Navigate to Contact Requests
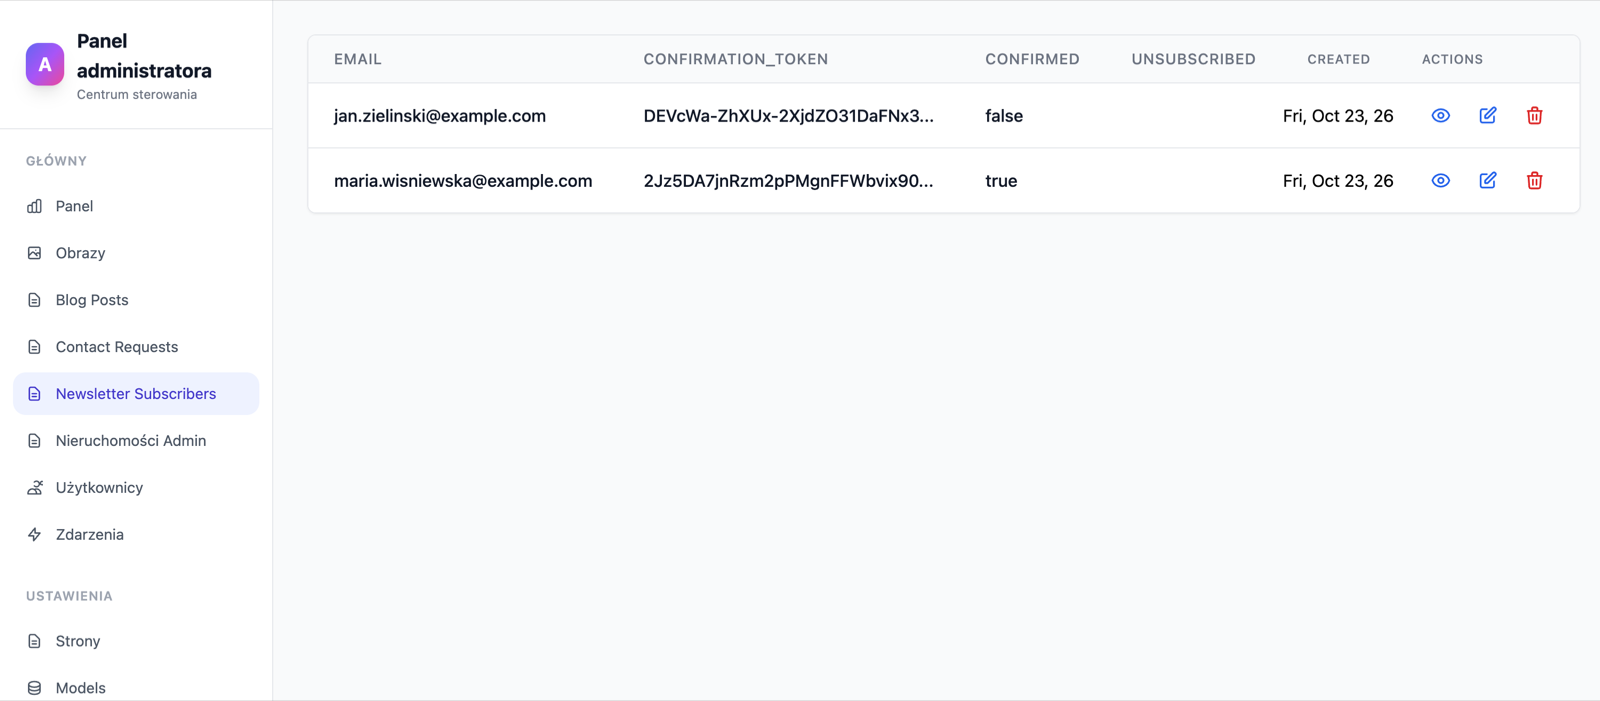1600x701 pixels. tap(136, 347)
